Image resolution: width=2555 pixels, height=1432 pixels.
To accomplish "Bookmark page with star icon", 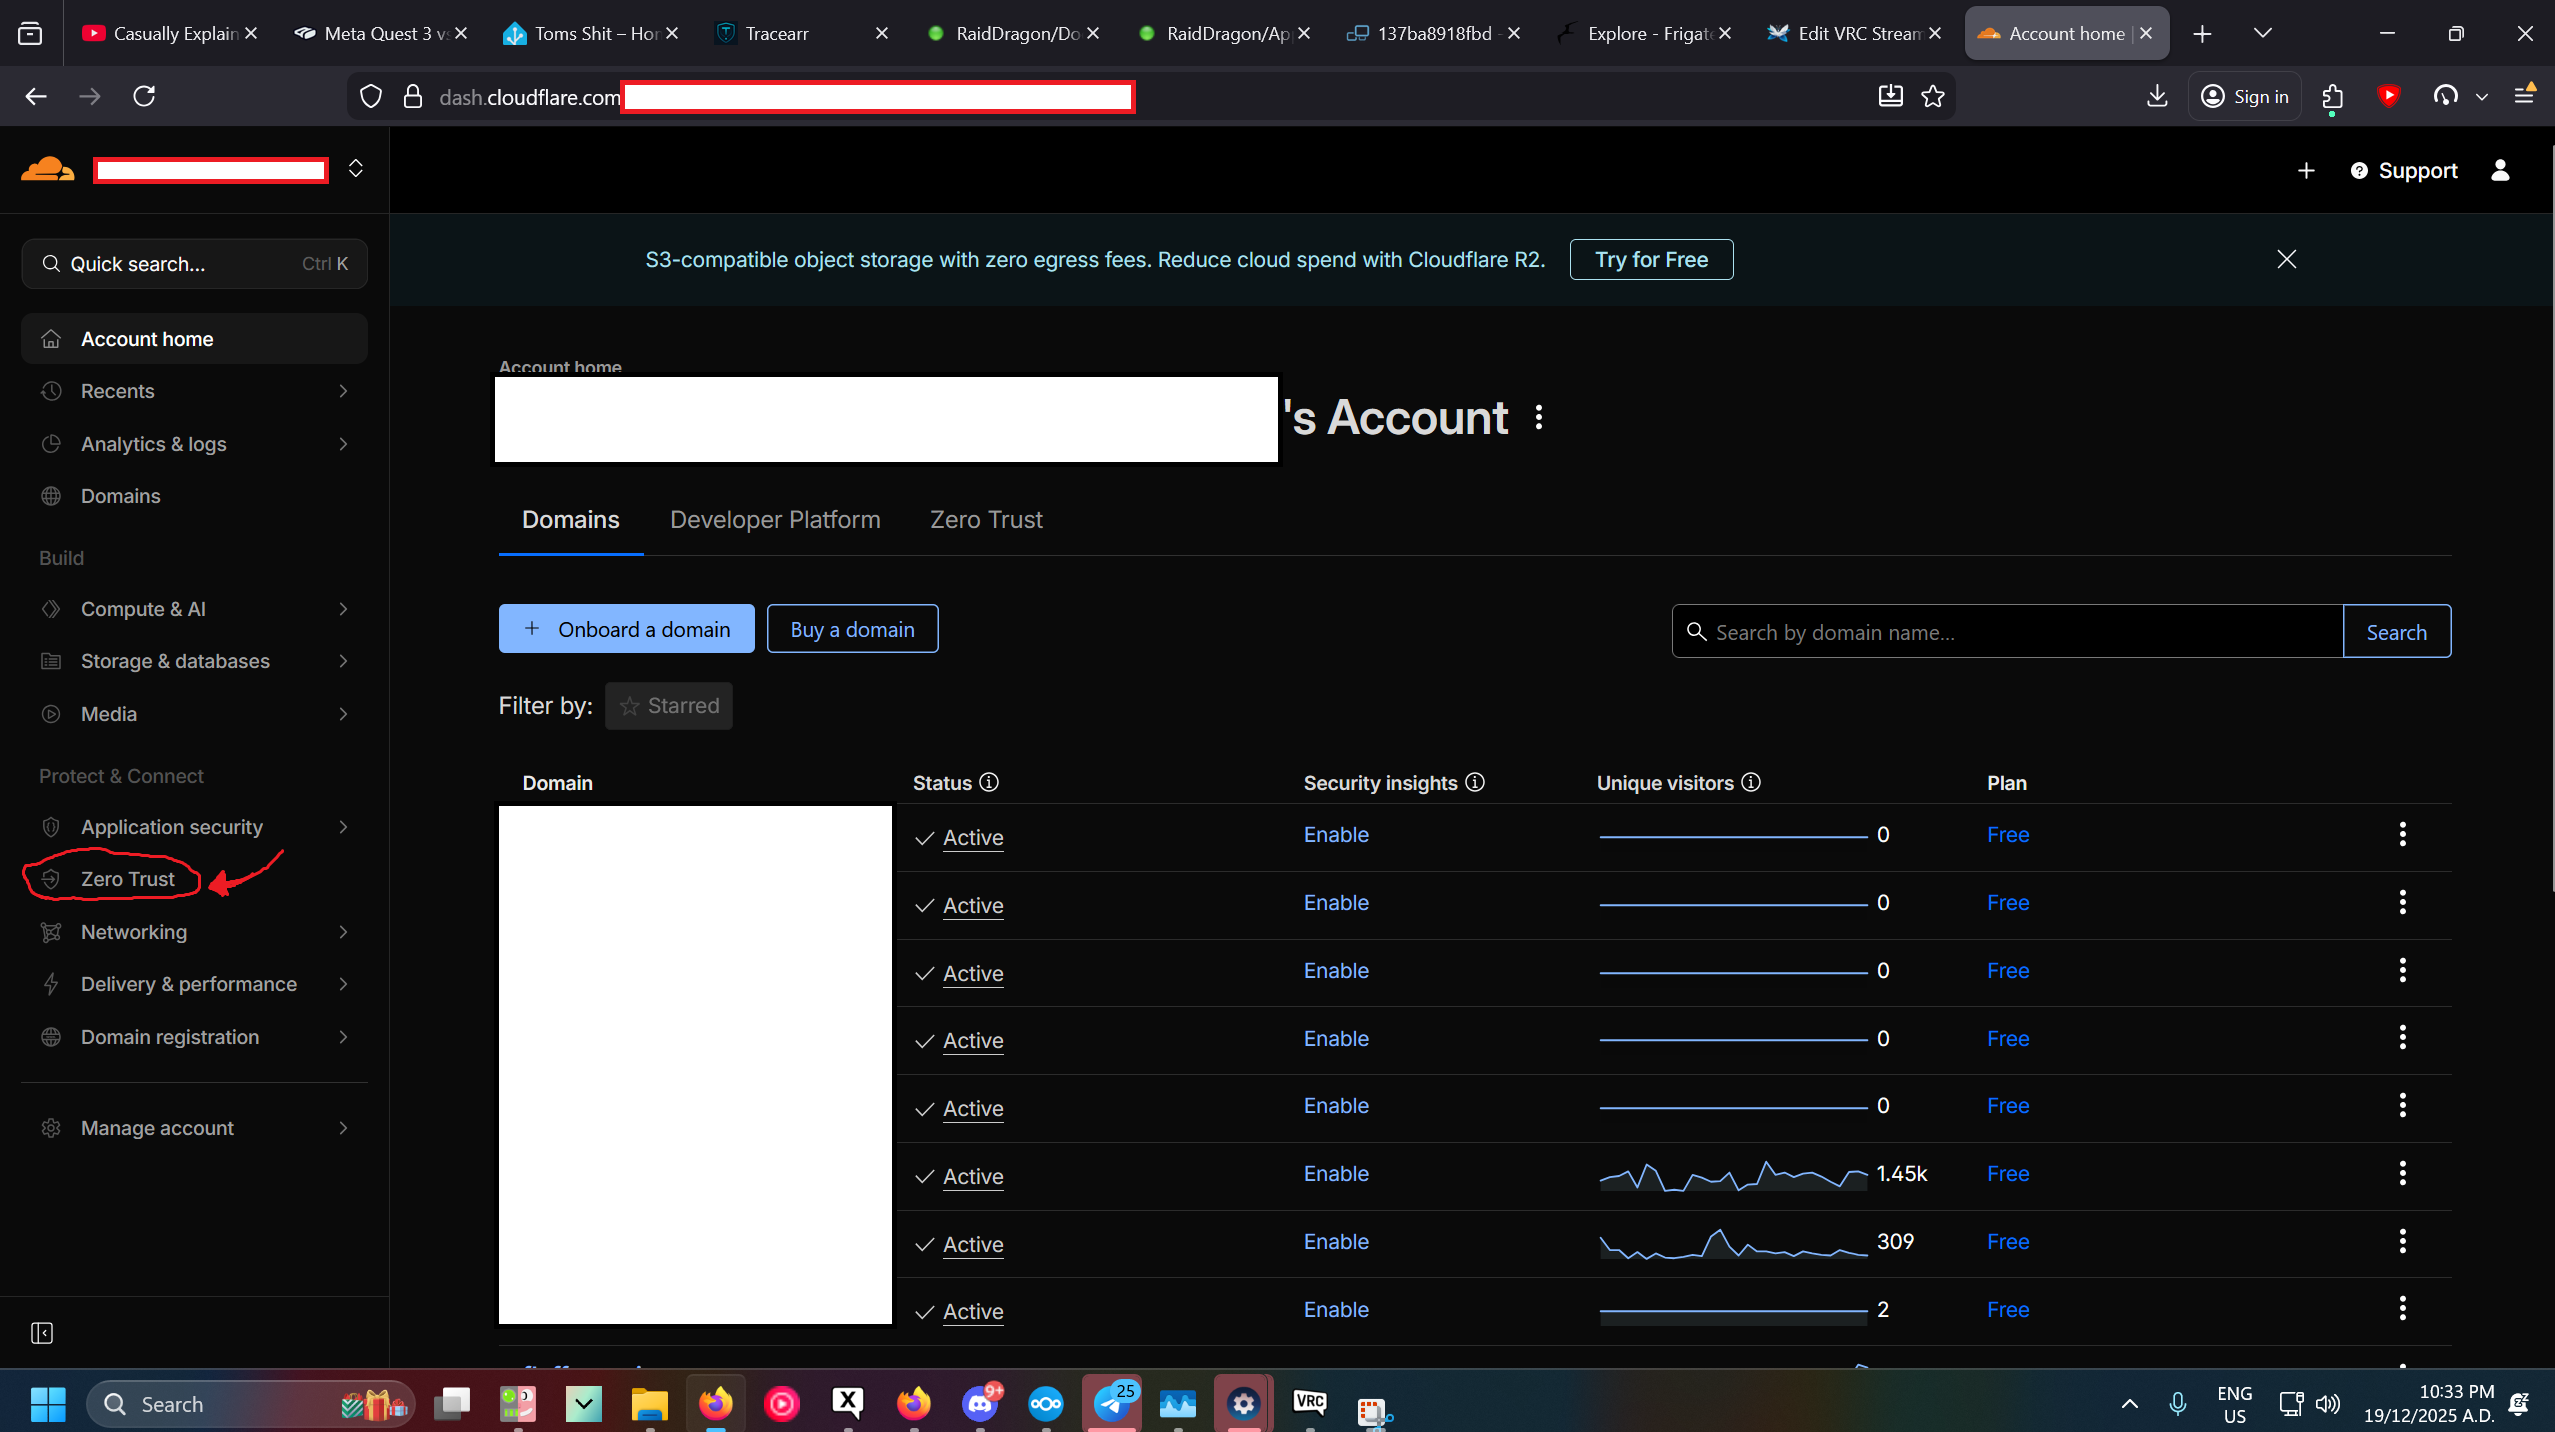I will coord(1933,96).
